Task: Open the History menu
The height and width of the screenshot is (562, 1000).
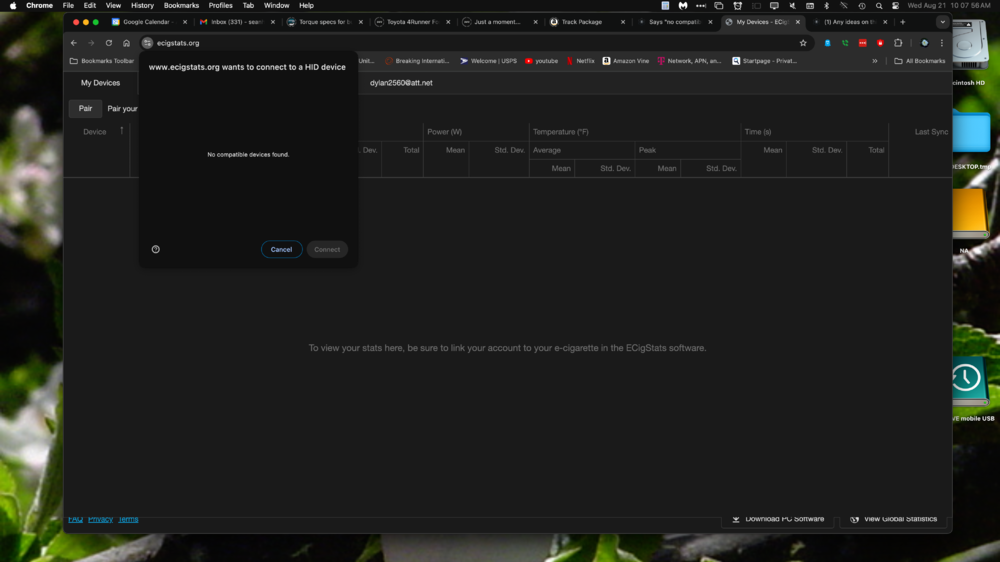Action: [142, 6]
